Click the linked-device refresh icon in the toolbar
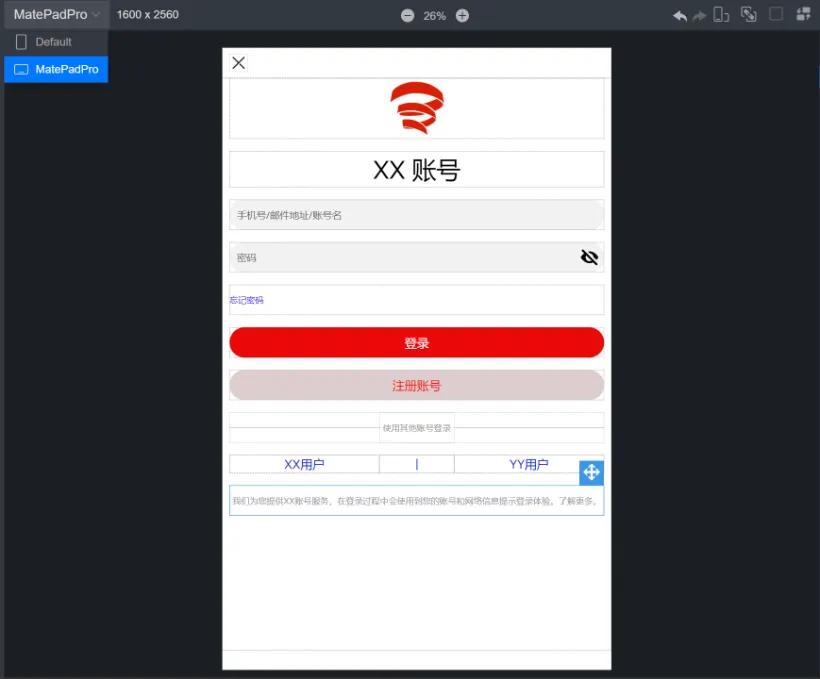This screenshot has width=820, height=679. (748, 14)
